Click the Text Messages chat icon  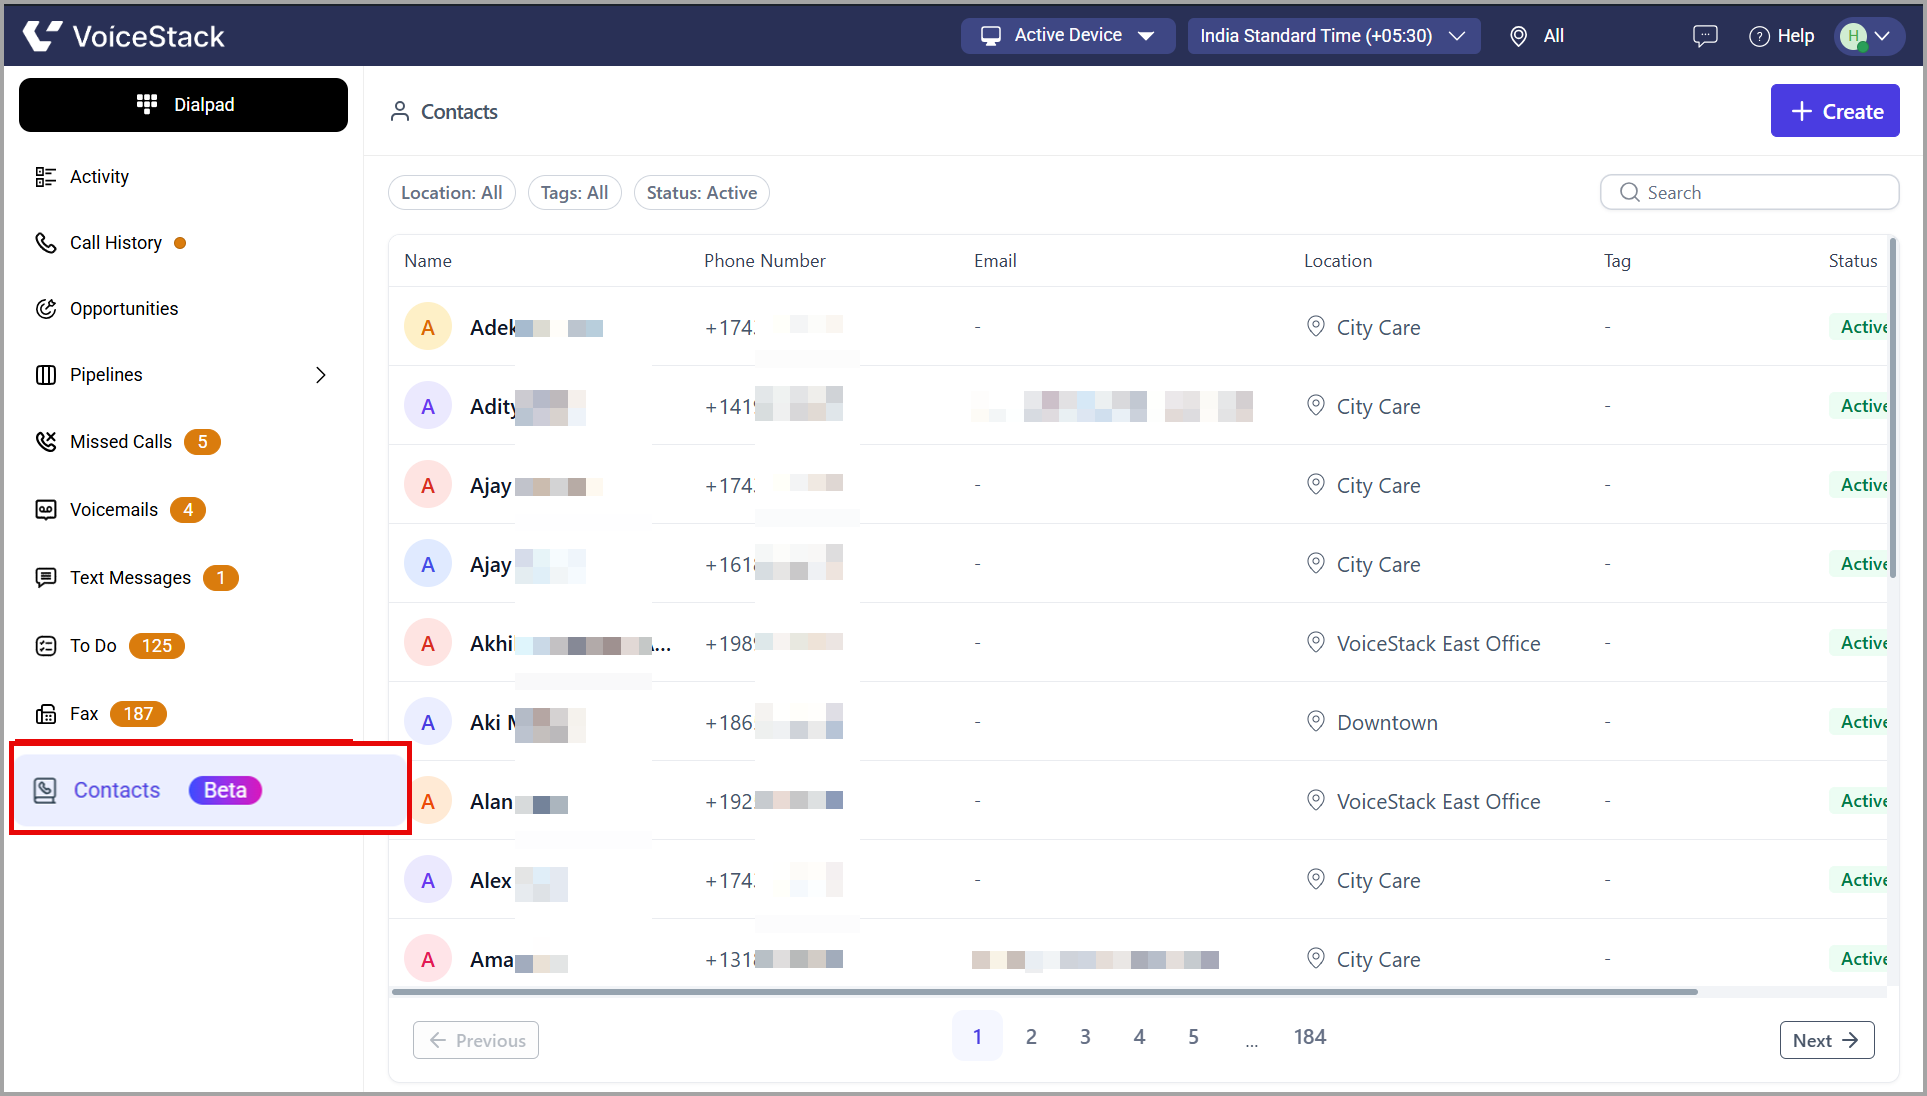coord(46,578)
